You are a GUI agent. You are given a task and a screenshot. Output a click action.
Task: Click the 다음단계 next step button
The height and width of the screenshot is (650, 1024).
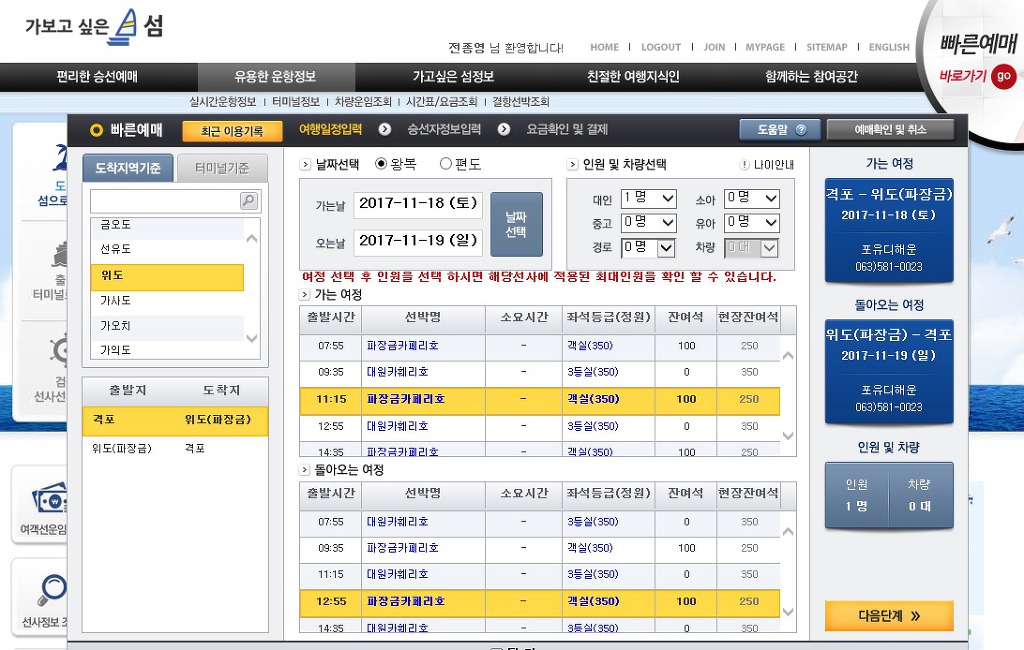coord(889,615)
